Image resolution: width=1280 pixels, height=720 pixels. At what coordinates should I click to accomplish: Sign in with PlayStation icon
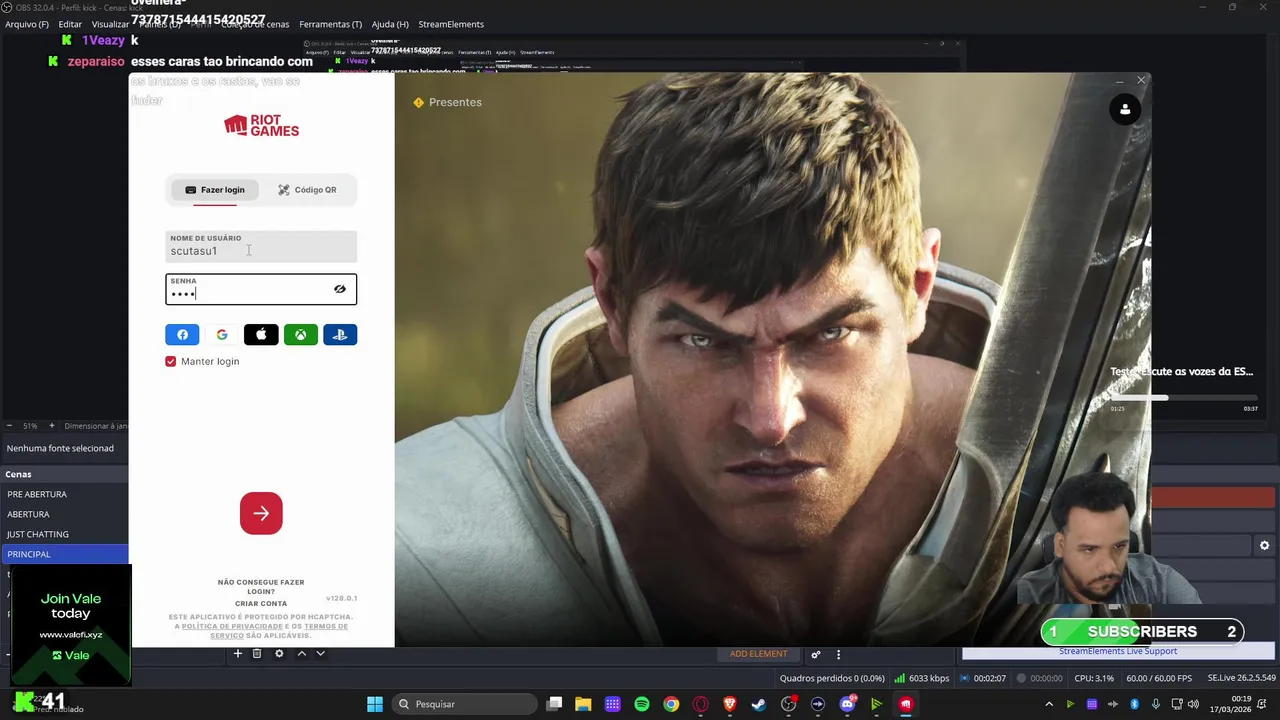[340, 335]
